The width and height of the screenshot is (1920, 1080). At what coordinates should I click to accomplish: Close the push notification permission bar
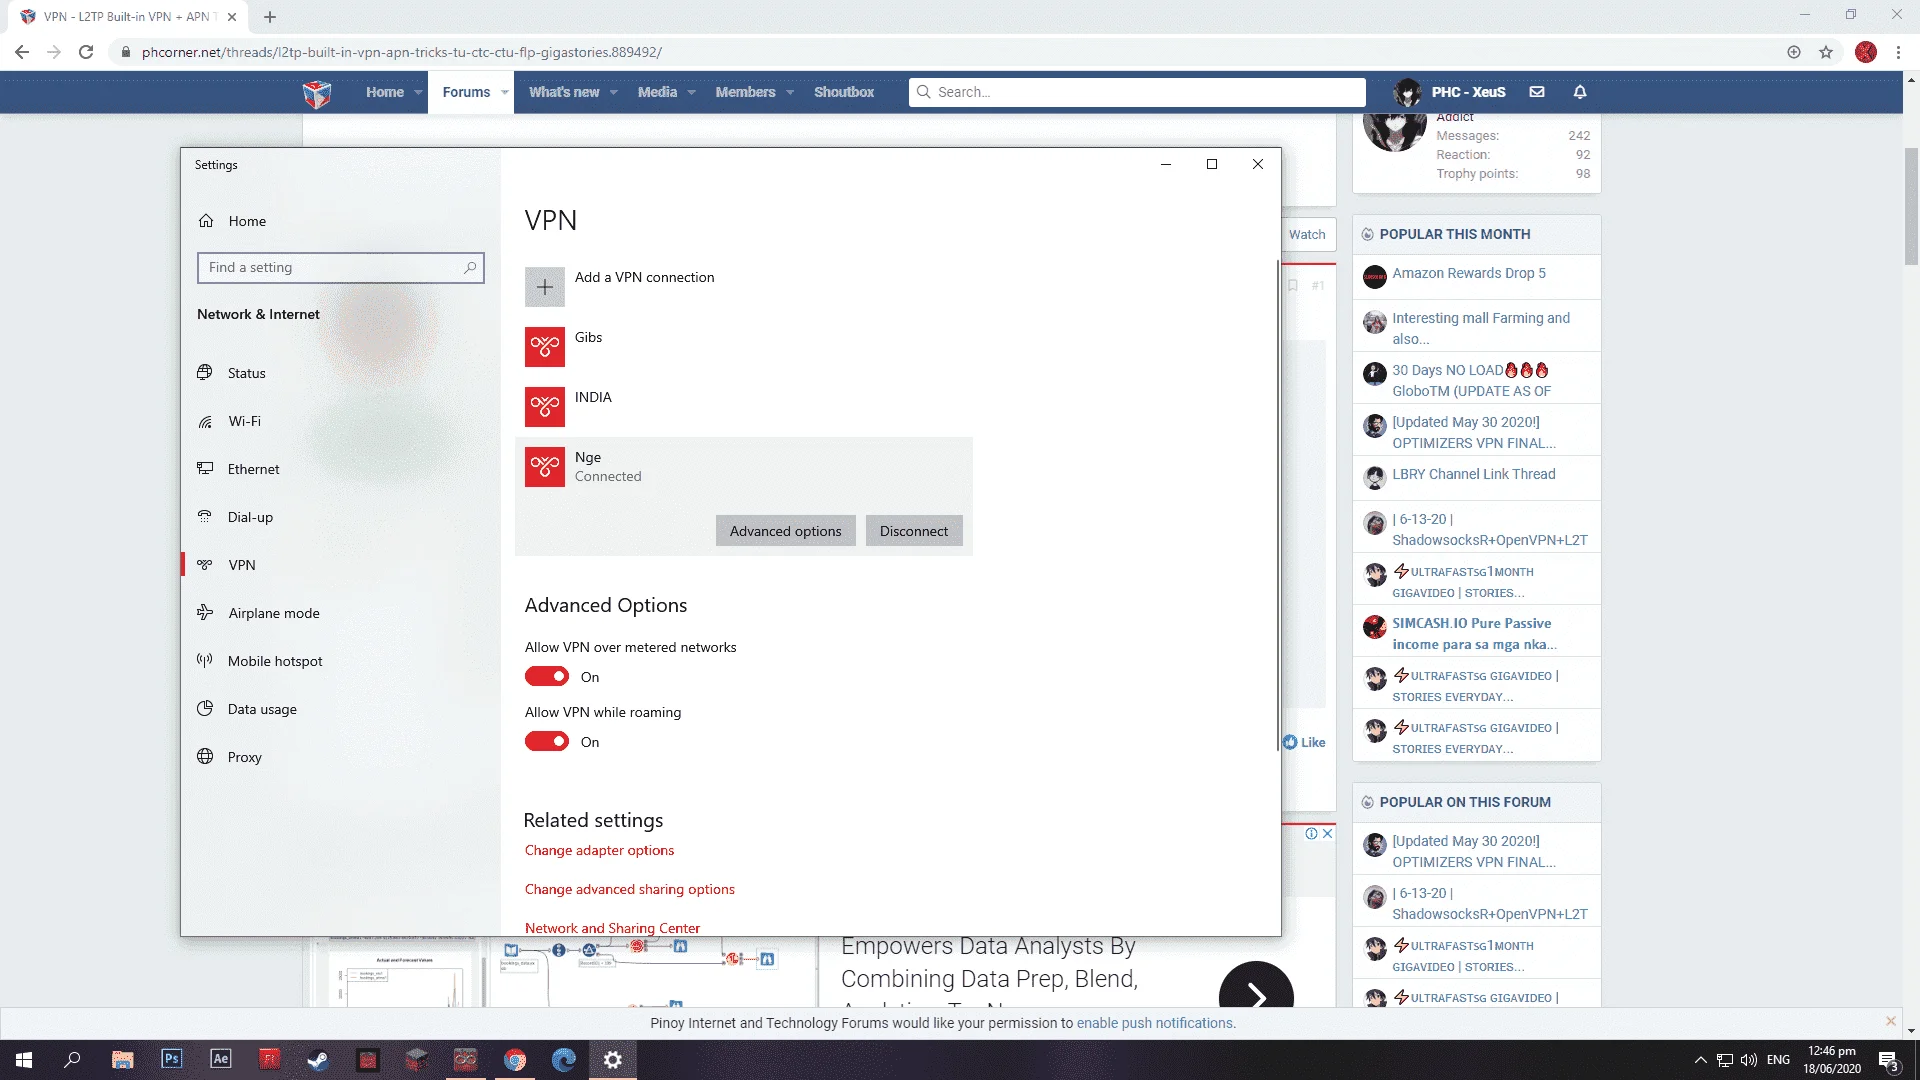(1890, 1021)
